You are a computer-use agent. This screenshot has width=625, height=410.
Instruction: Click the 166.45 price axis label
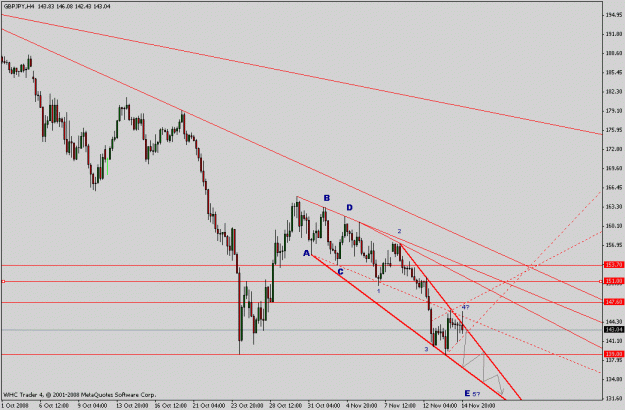point(614,187)
